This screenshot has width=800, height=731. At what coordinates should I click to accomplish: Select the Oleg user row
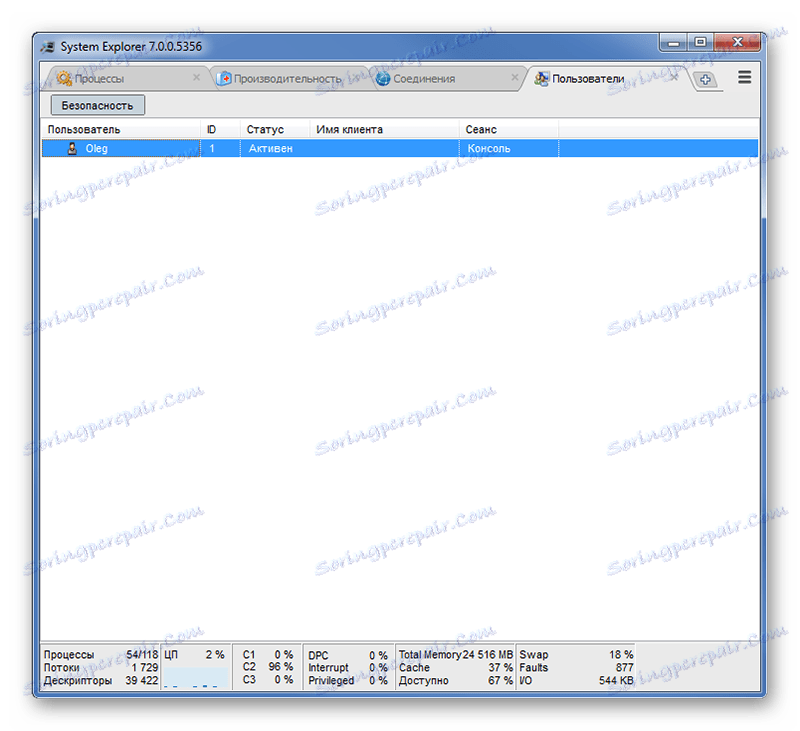pyautogui.click(x=399, y=148)
